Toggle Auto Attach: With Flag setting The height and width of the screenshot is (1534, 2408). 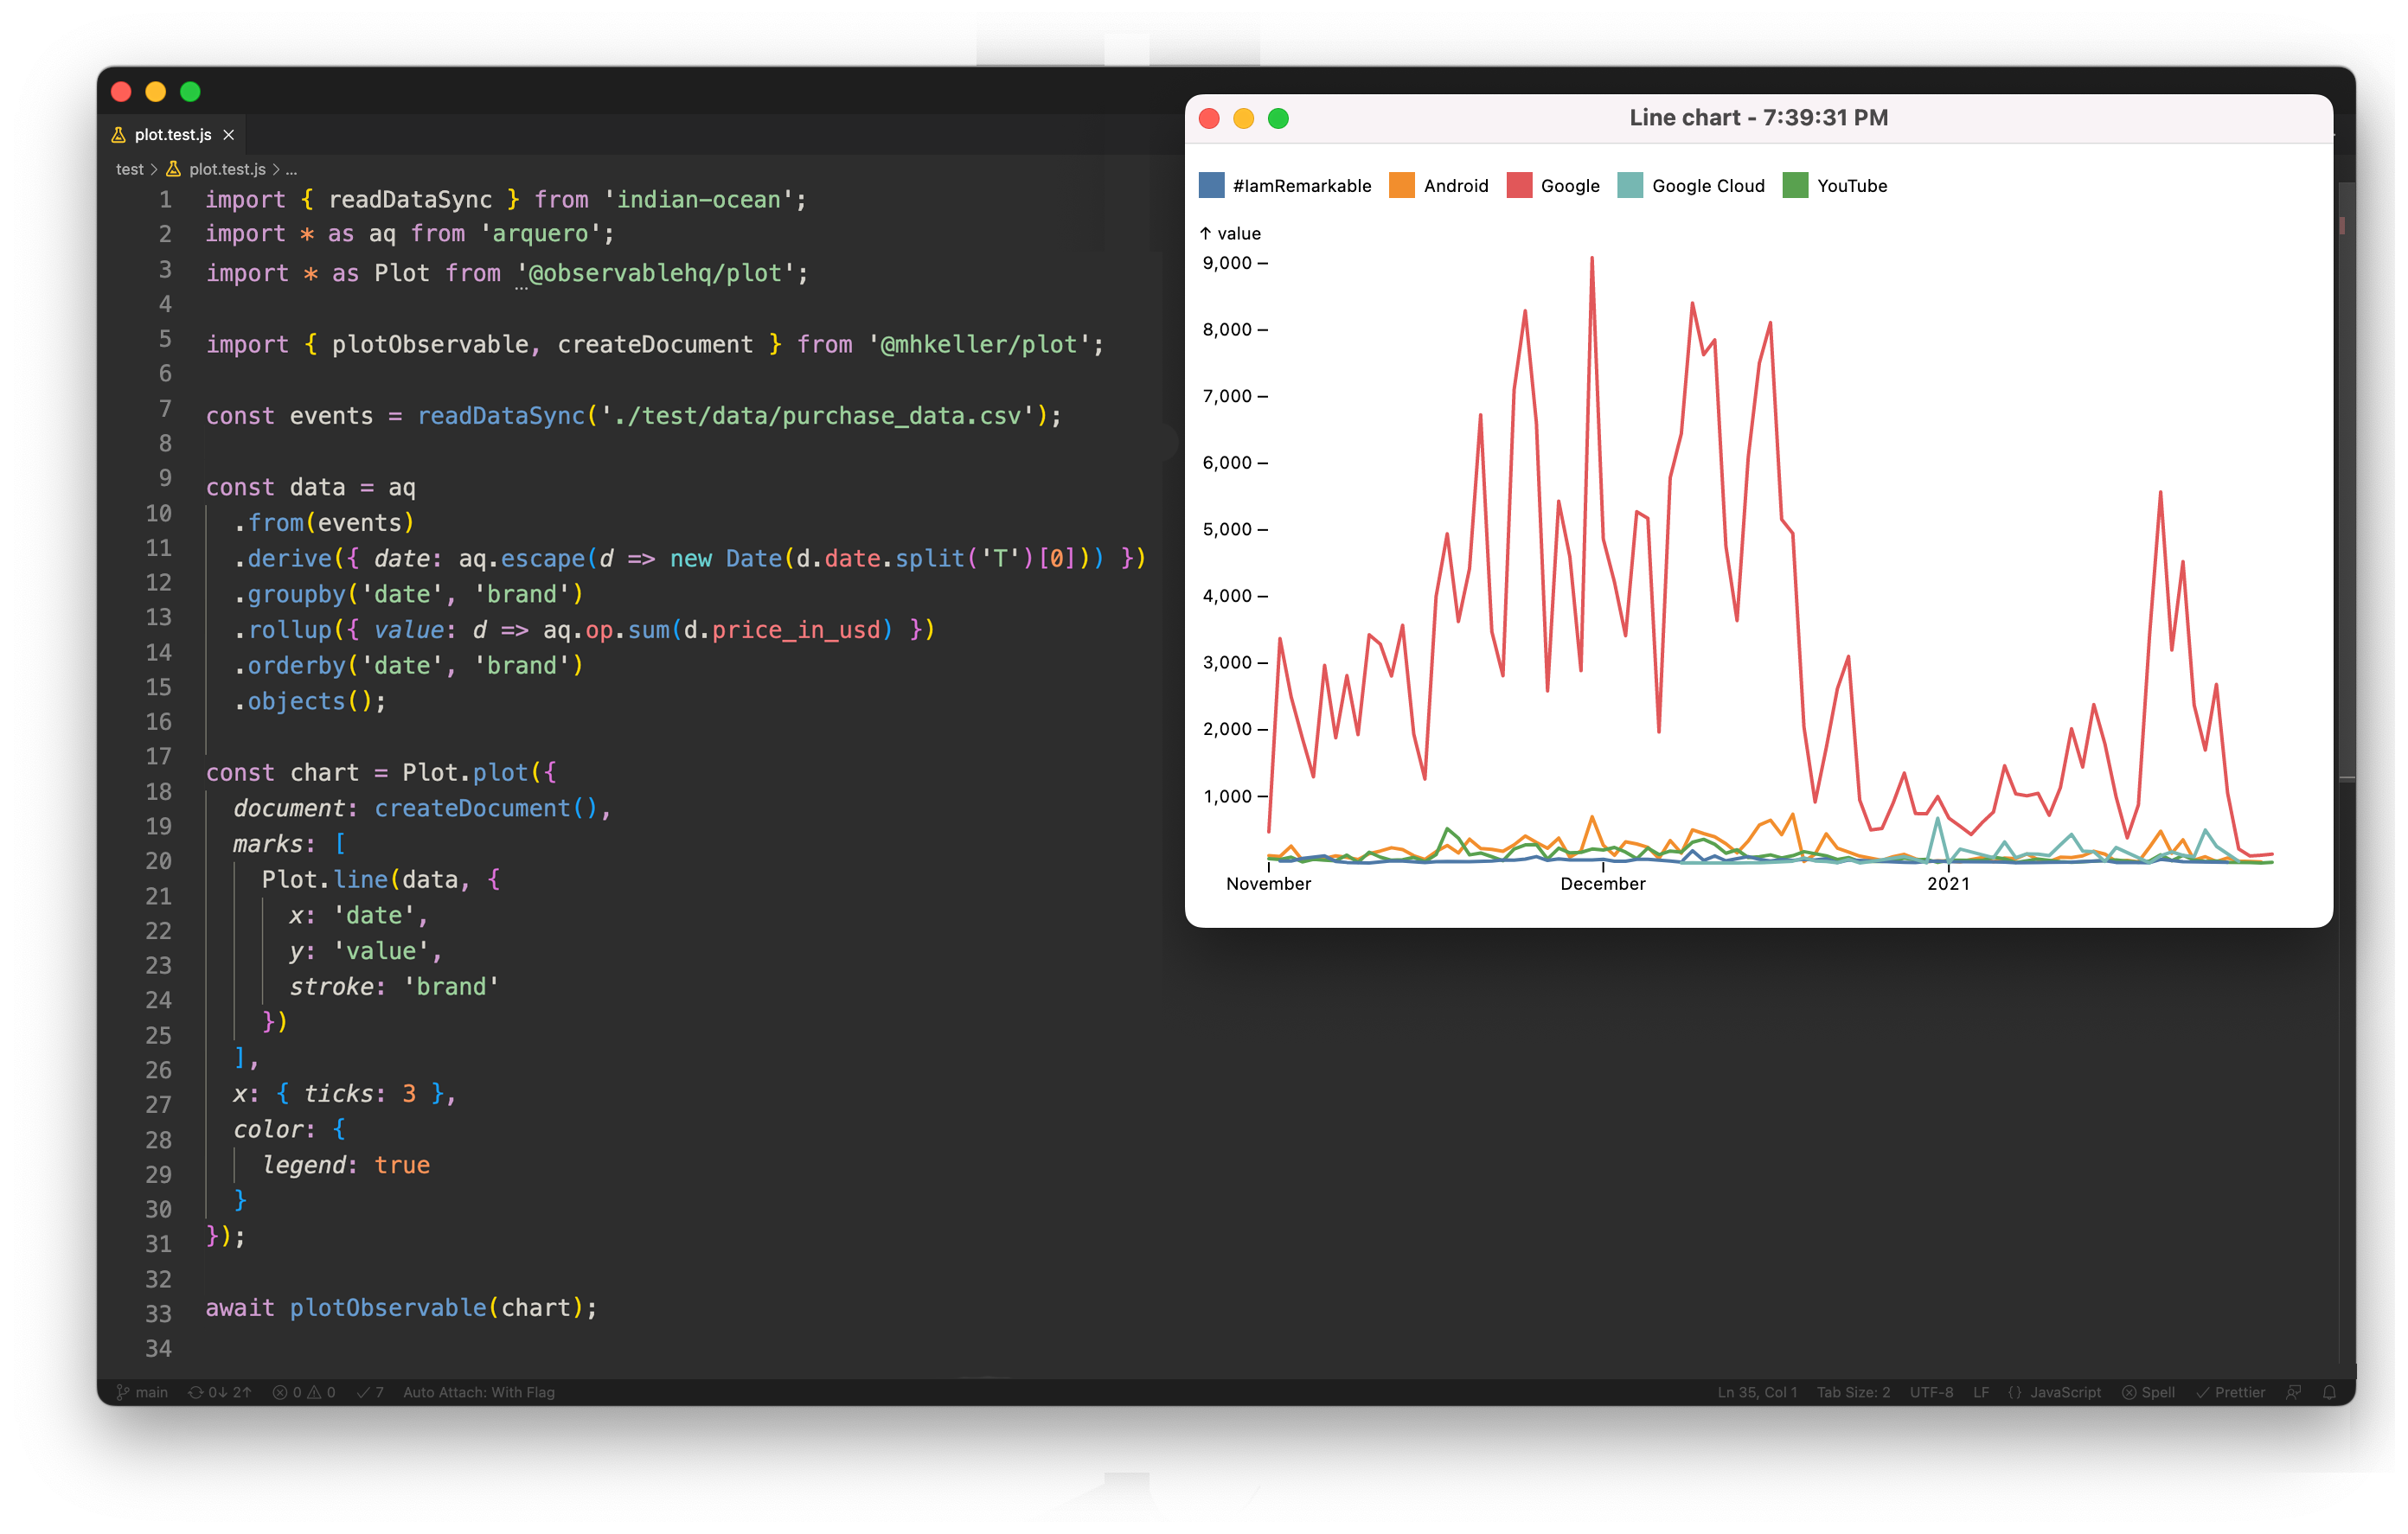tap(479, 1392)
